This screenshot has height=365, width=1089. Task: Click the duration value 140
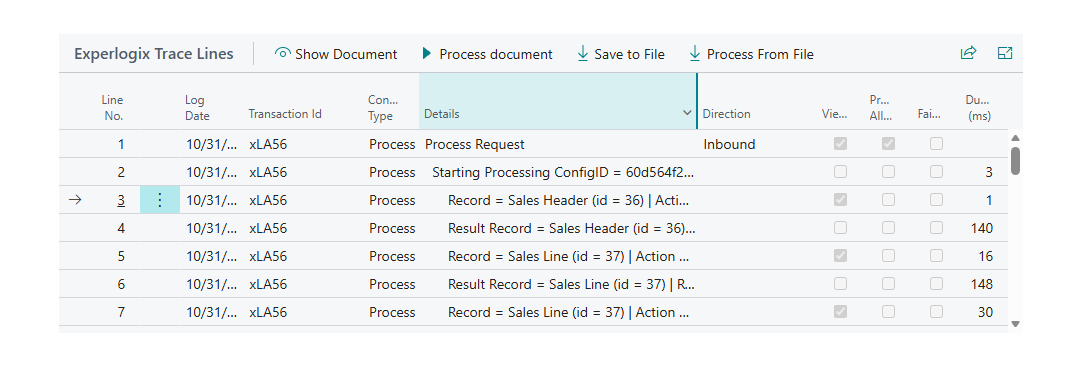[982, 228]
